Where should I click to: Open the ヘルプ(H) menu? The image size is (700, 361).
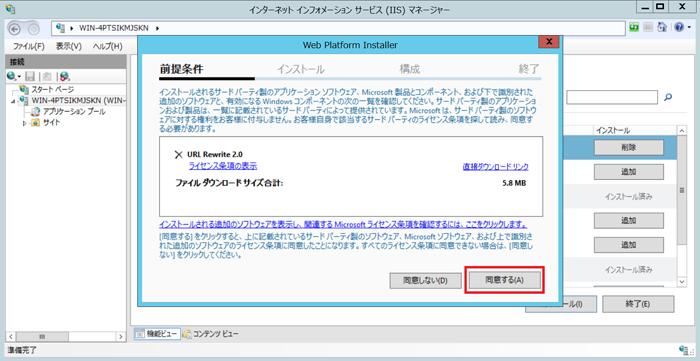tap(108, 46)
